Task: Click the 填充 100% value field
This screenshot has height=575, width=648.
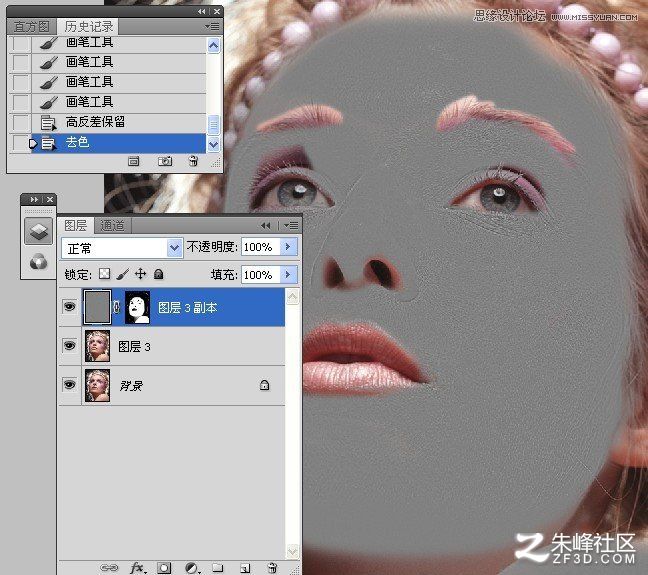Action: click(261, 275)
